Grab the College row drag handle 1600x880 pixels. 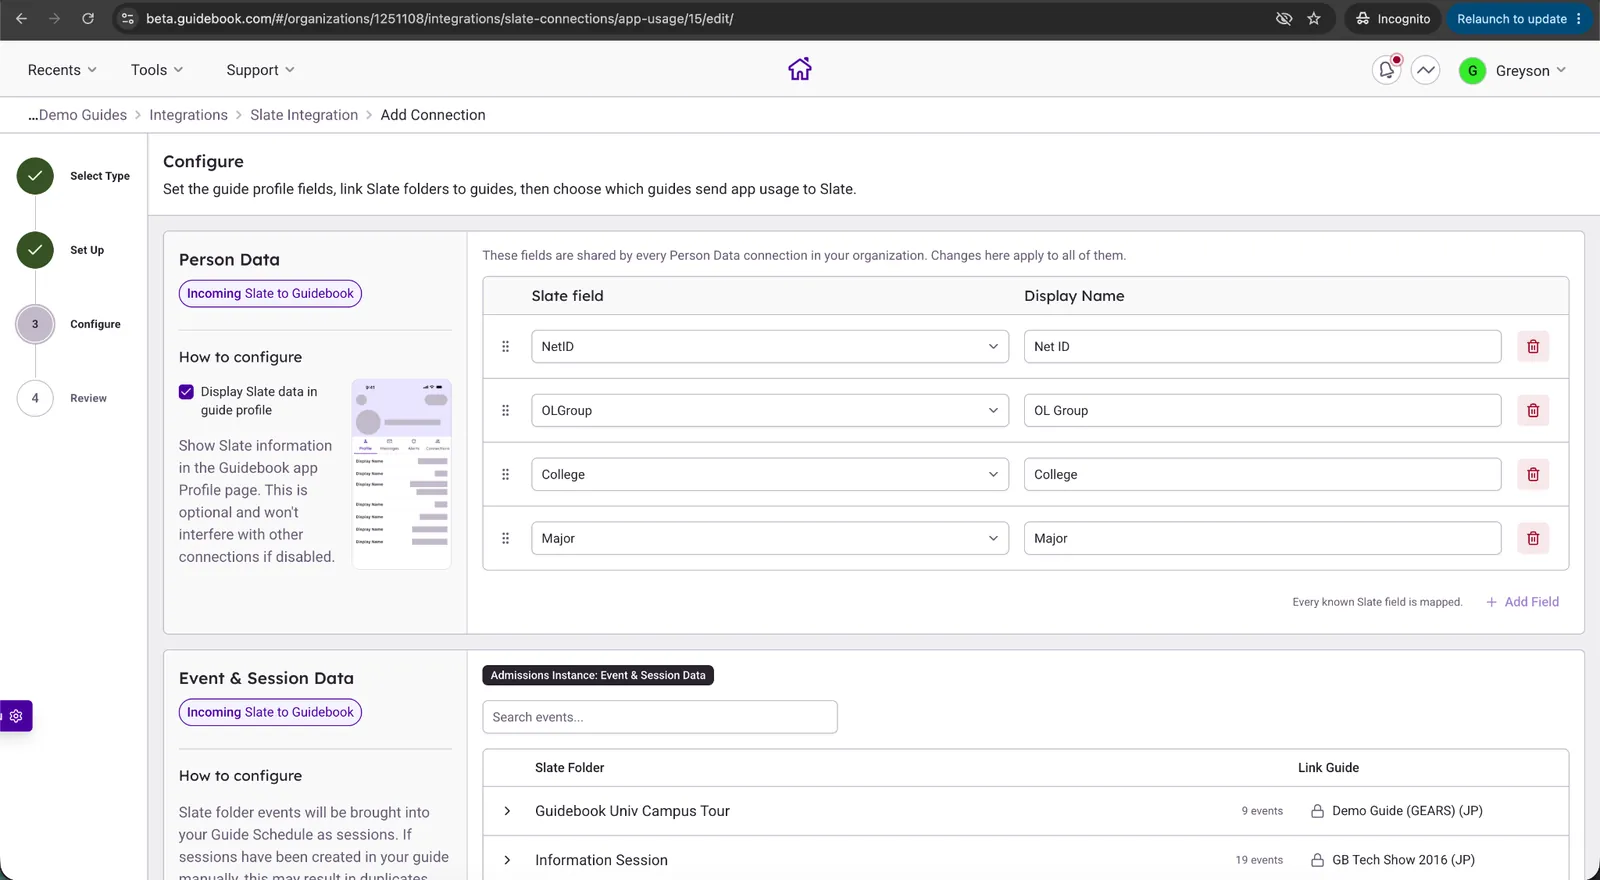[505, 474]
